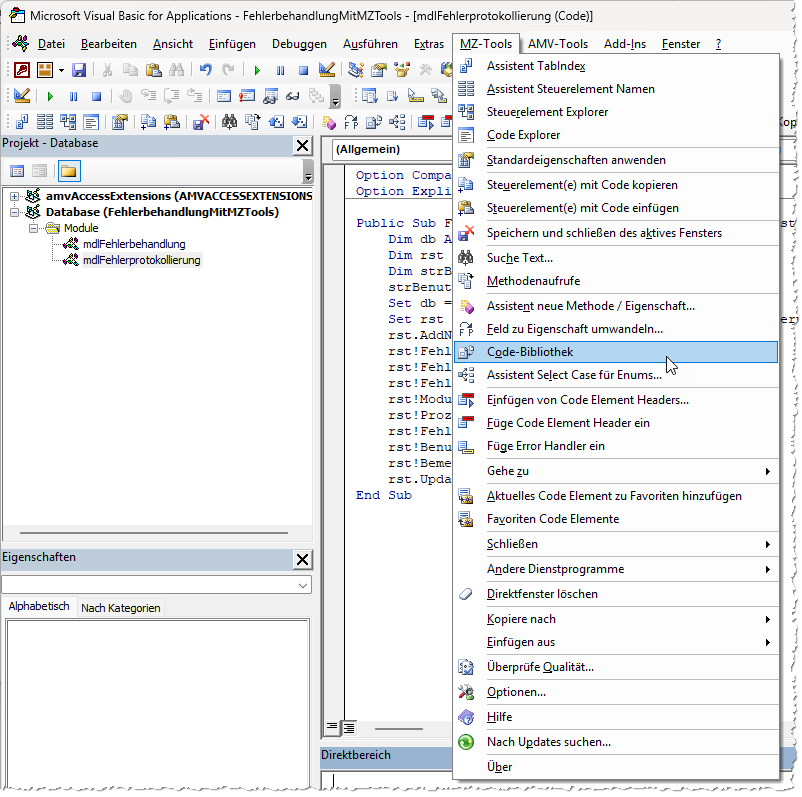Click the Reset (stop) icon
The width and height of the screenshot is (802, 797).
click(302, 70)
